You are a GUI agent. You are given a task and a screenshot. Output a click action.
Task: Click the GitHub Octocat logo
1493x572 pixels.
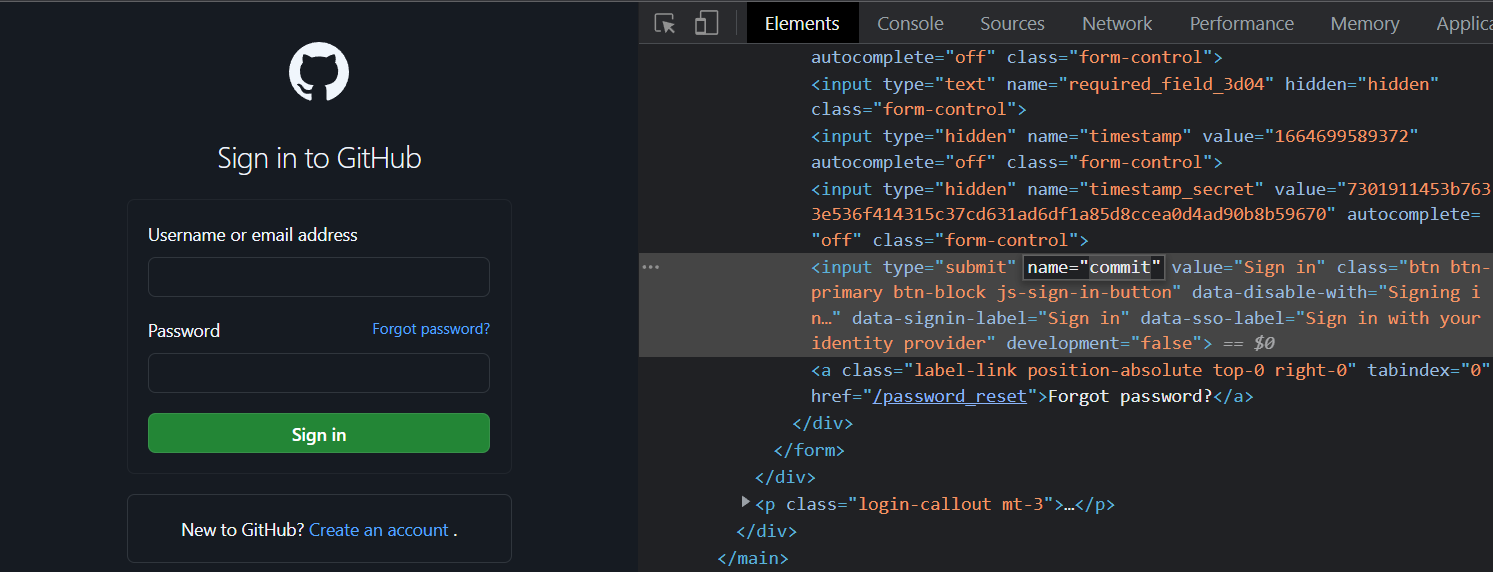[319, 72]
